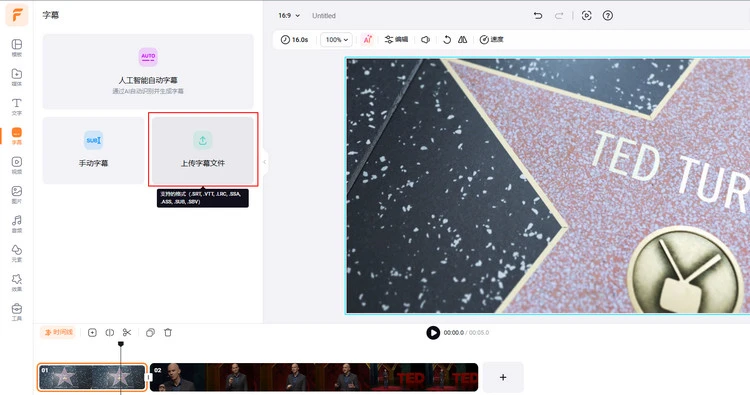Add a scene with the plus-box icon
The image size is (750, 395).
pyautogui.click(x=92, y=332)
